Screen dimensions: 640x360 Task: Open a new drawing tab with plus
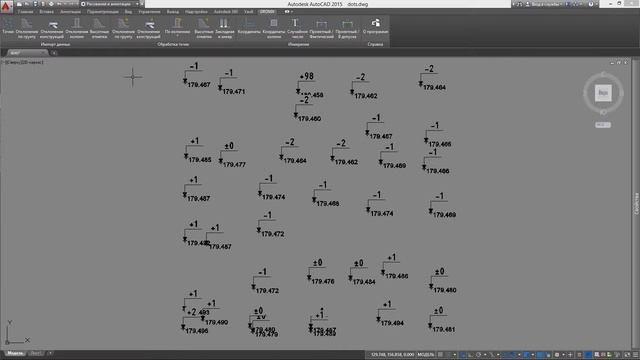point(54,53)
